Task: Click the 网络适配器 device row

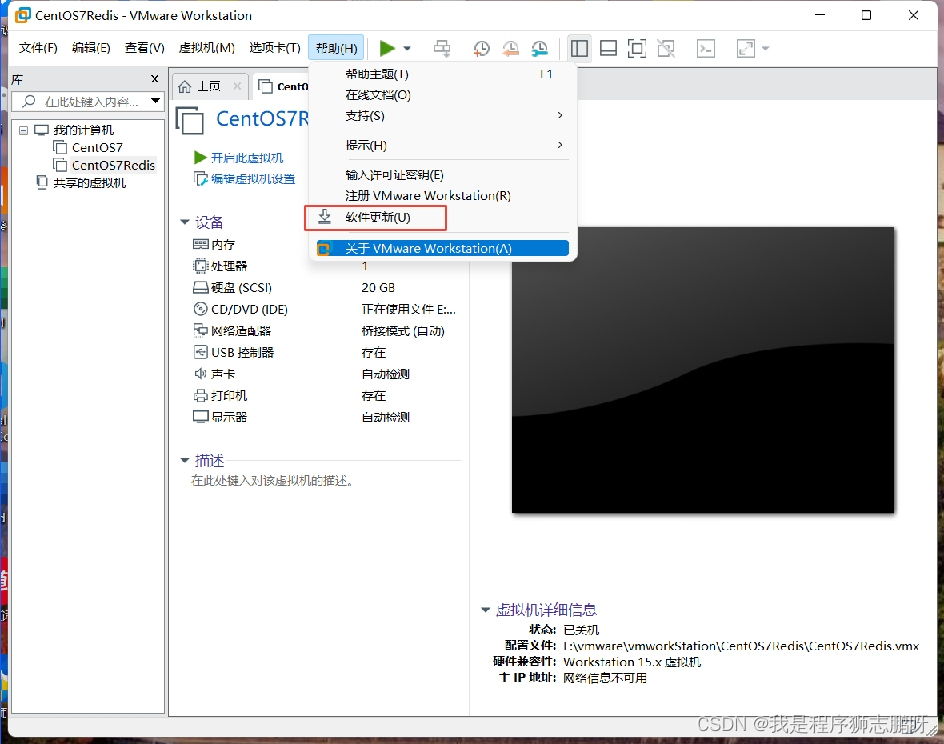Action: coord(232,331)
